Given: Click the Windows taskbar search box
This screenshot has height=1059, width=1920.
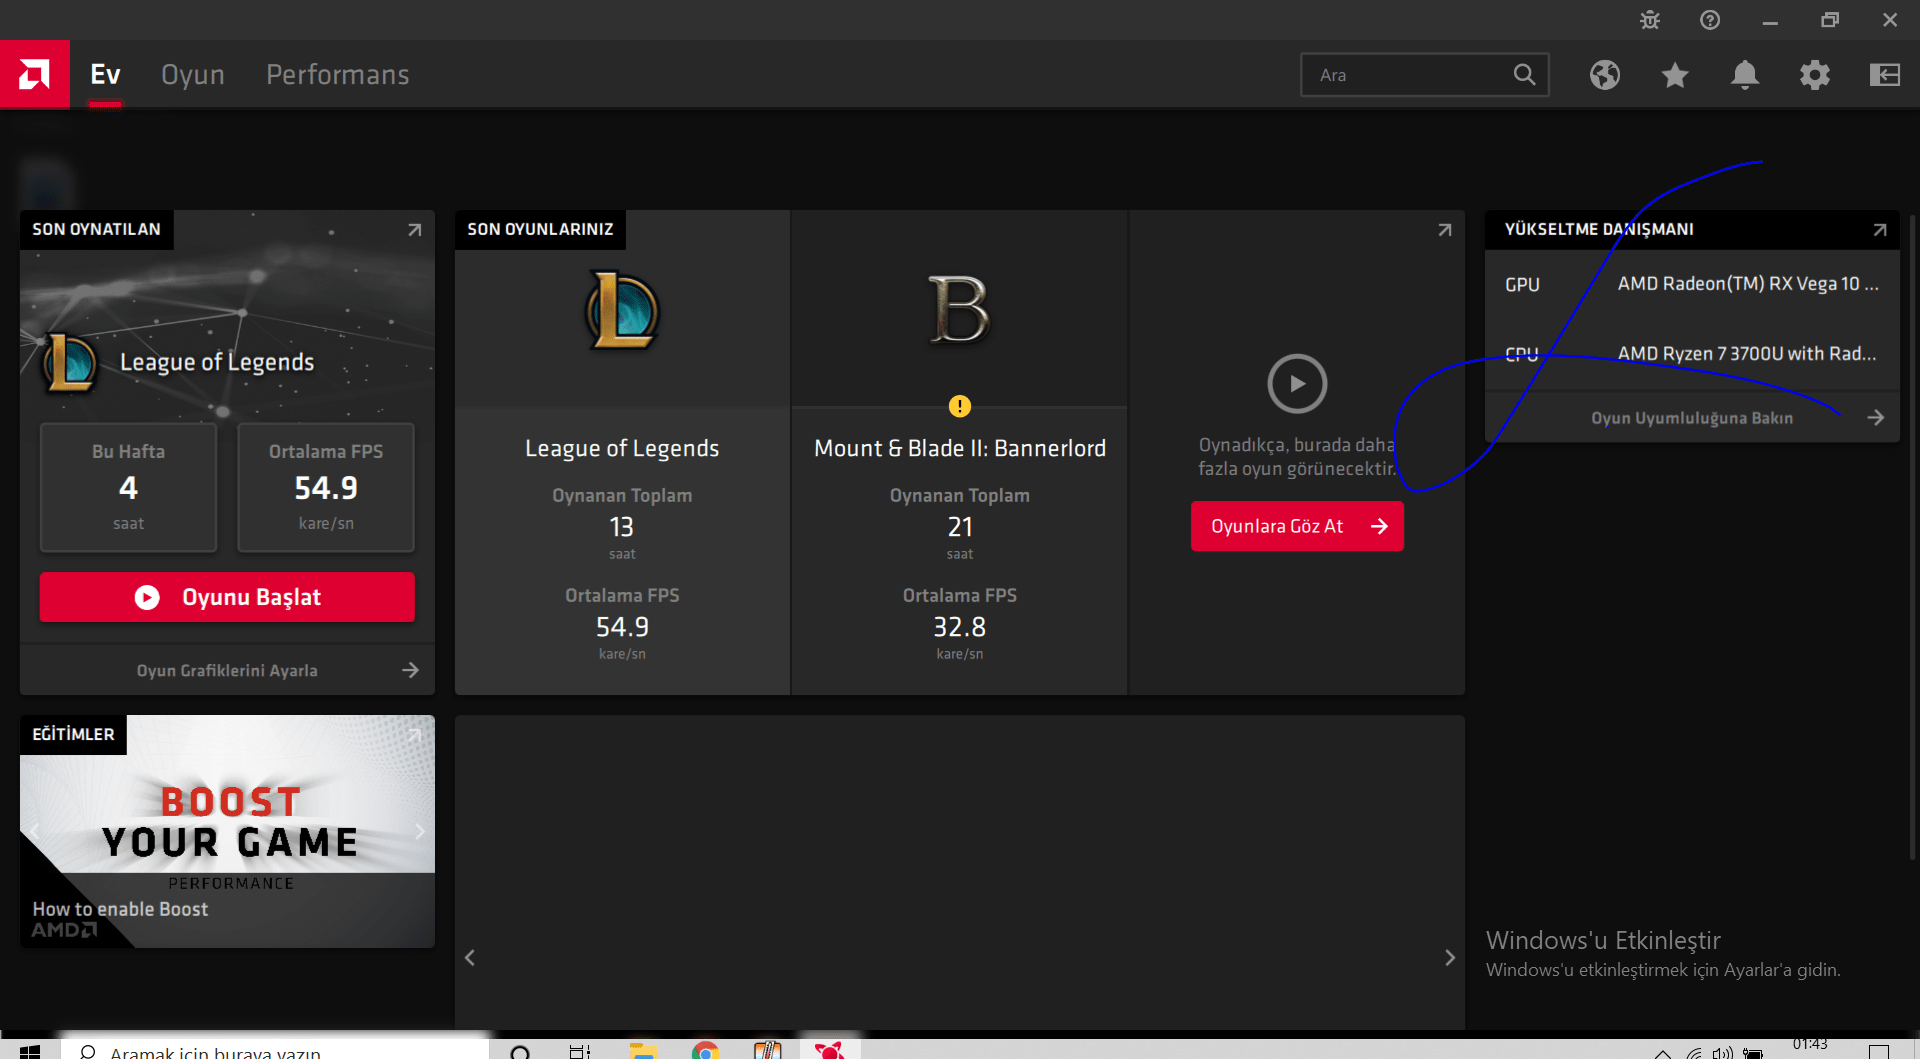Looking at the screenshot, I should [x=275, y=1050].
